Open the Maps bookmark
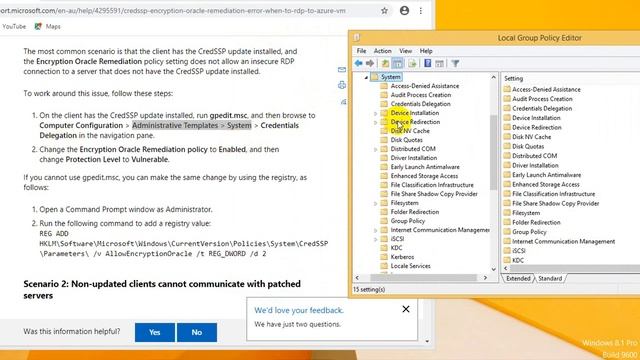 coord(47,27)
